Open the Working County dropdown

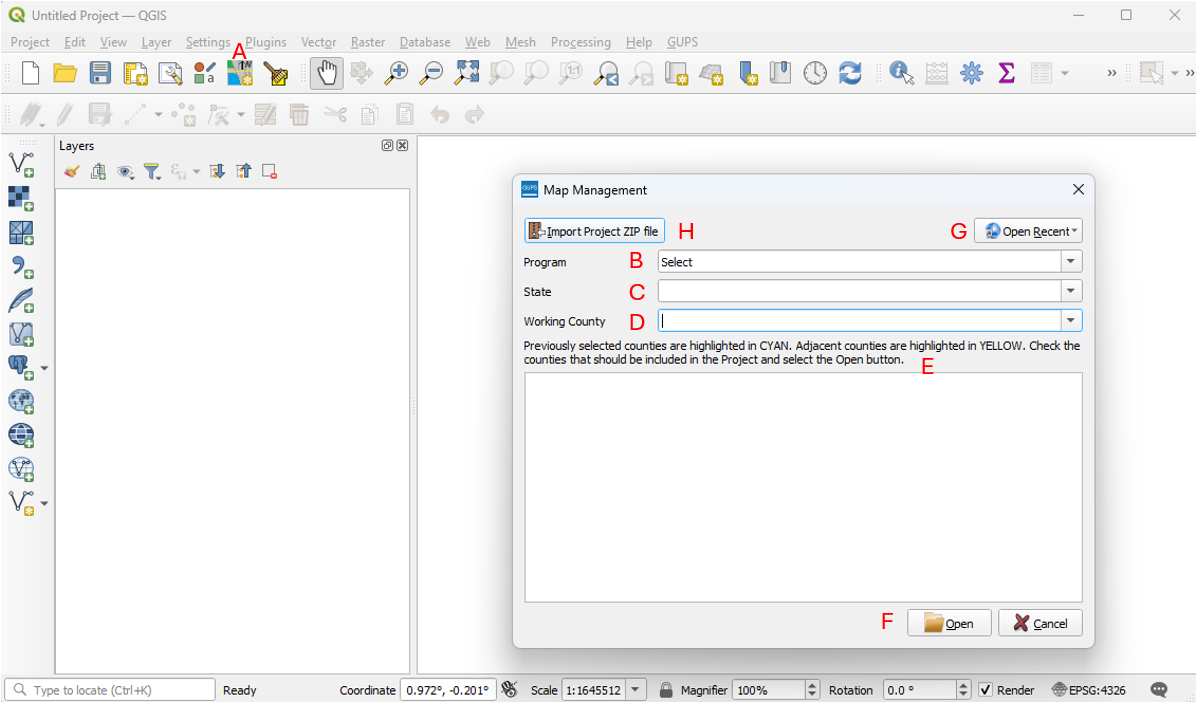click(x=1071, y=321)
